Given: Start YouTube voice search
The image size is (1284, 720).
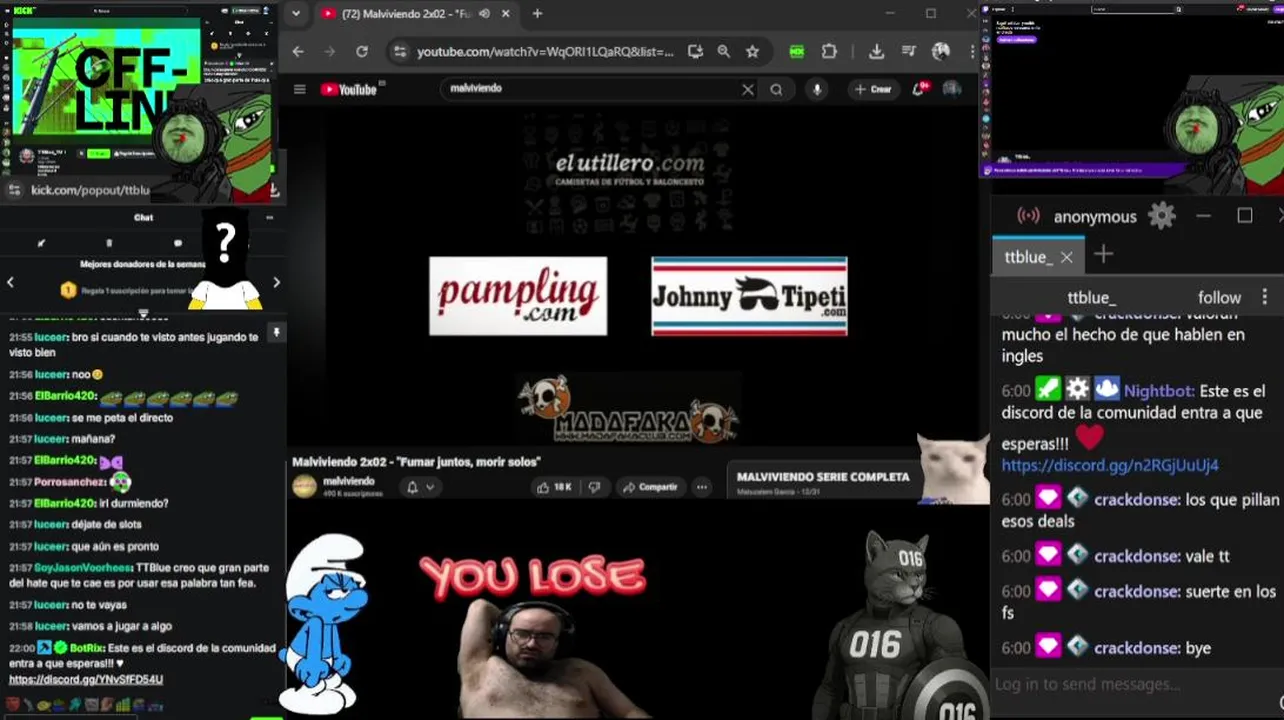Looking at the screenshot, I should 817,89.
